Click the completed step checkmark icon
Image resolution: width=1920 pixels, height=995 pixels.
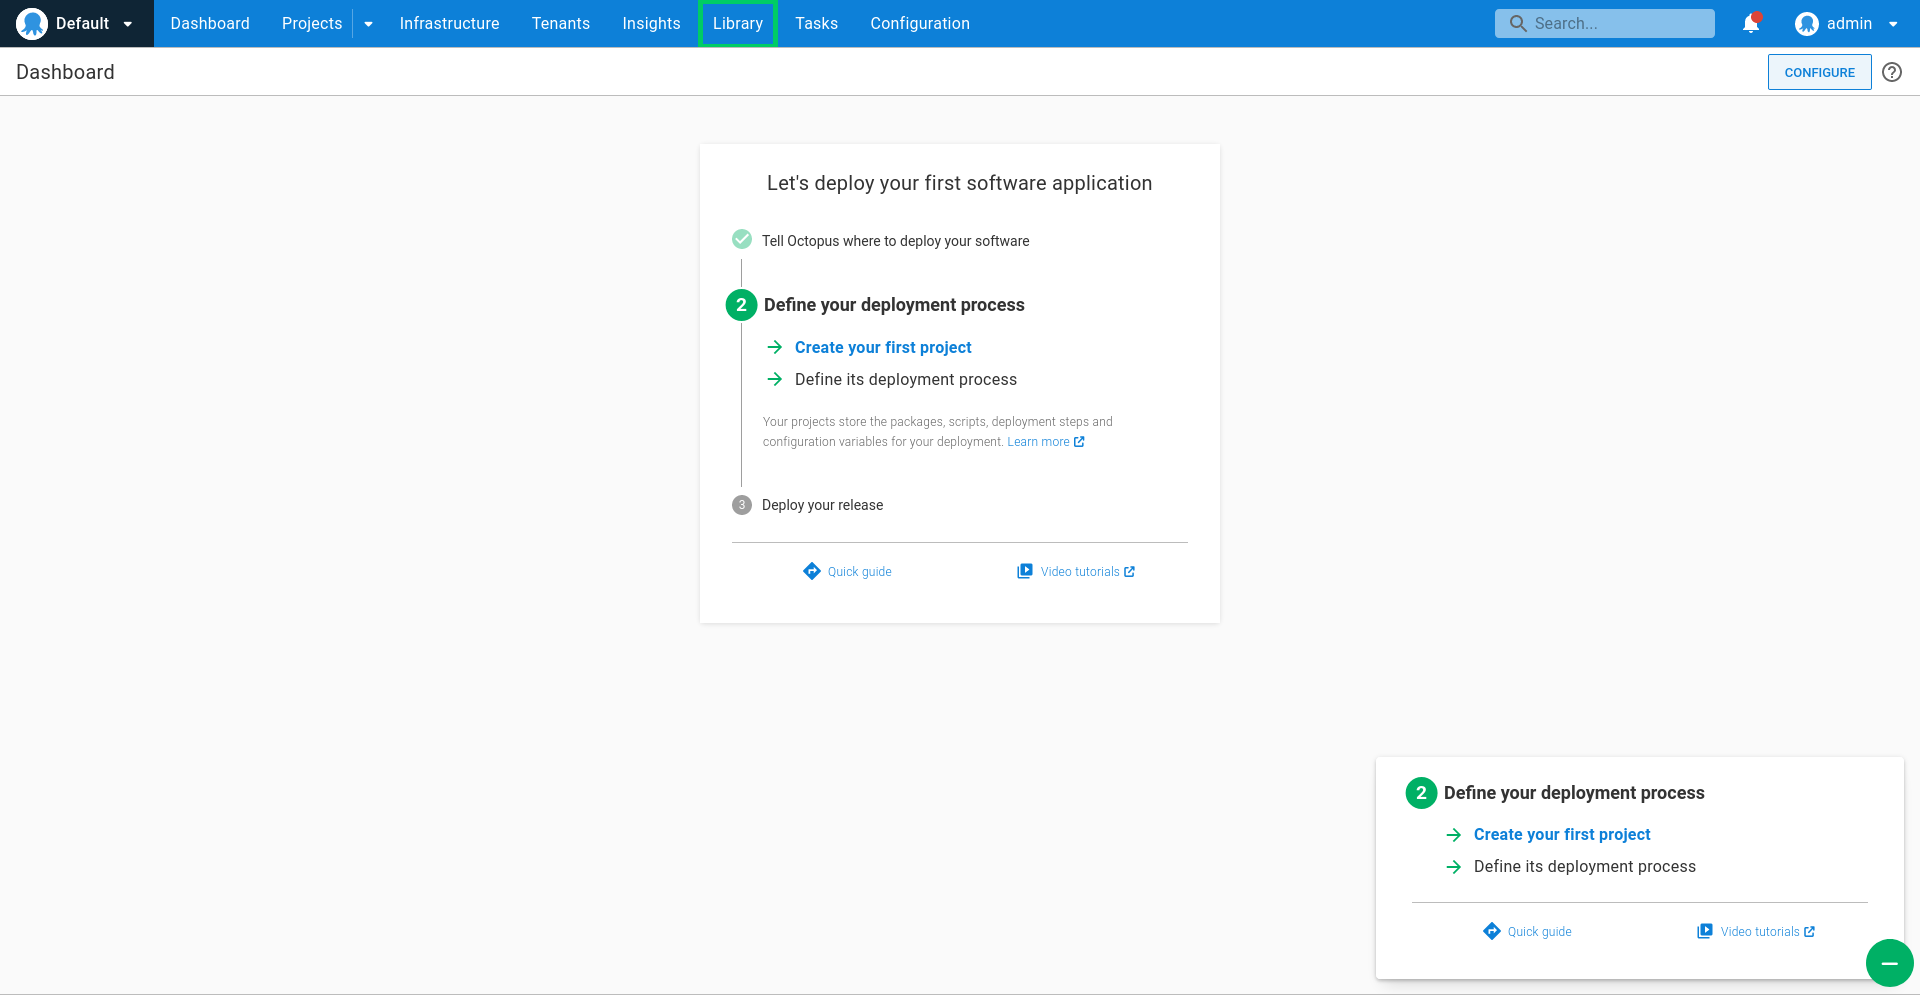coord(742,239)
